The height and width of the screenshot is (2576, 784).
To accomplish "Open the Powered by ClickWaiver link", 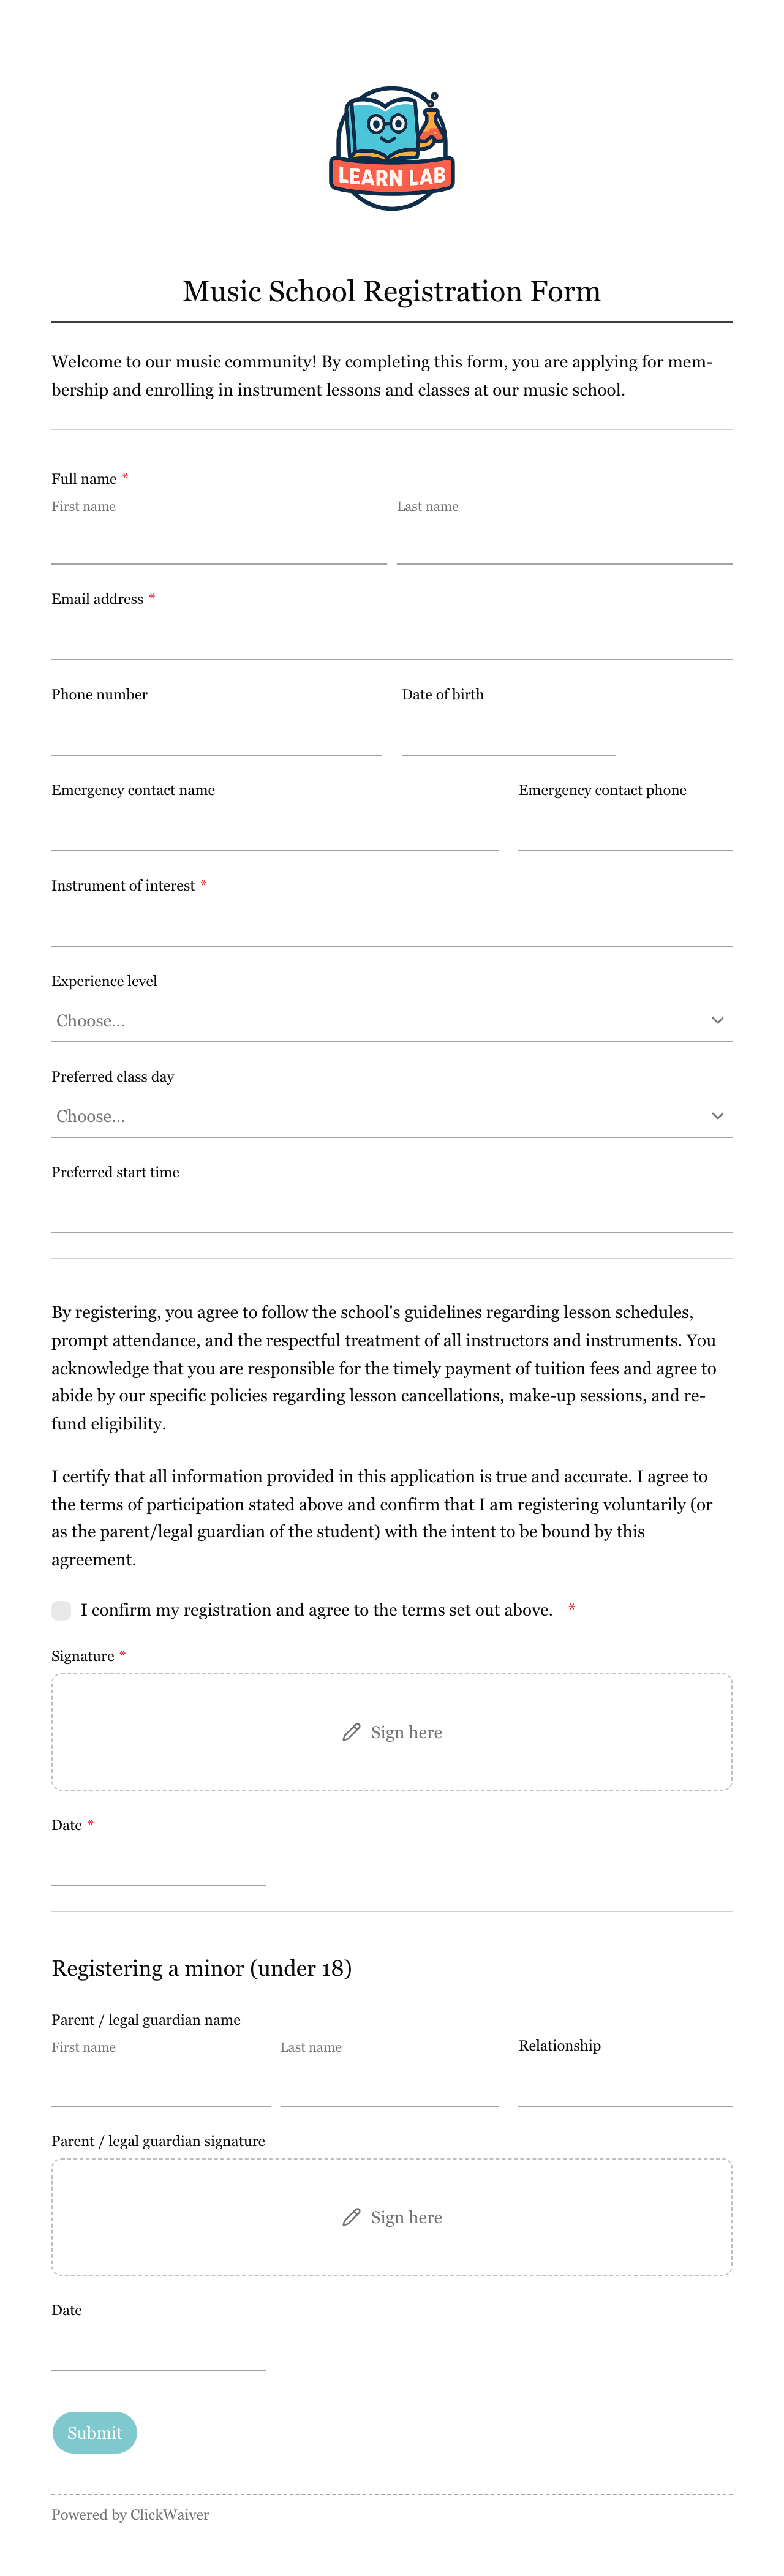I will (x=131, y=2514).
